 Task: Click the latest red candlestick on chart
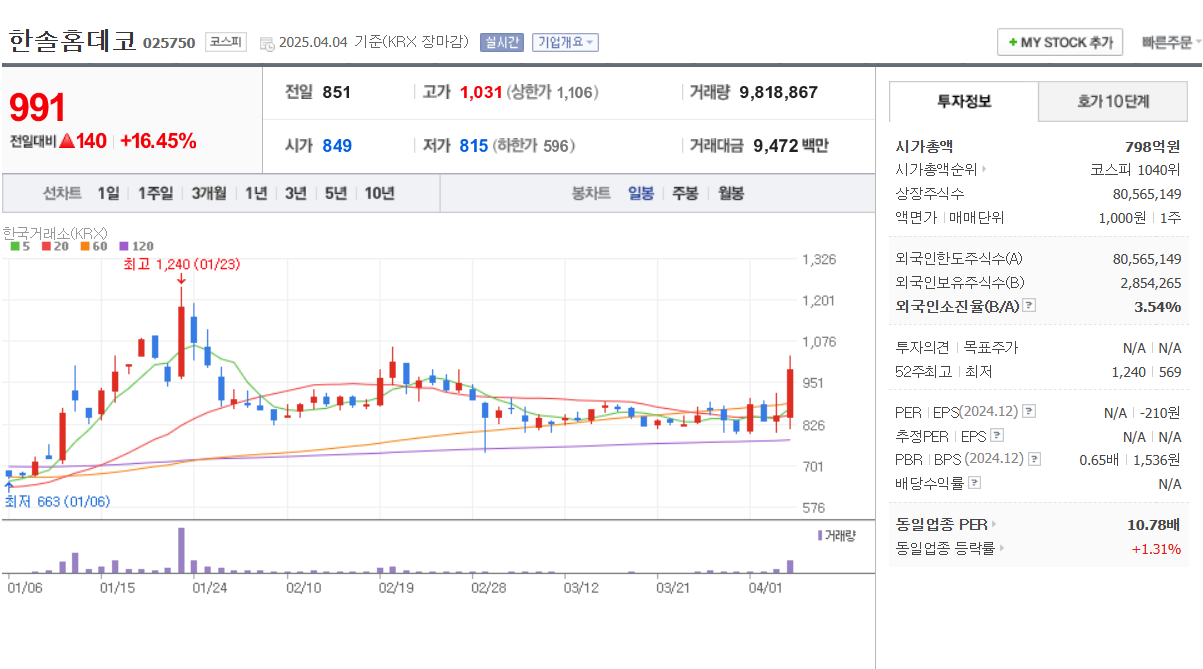tap(790, 393)
